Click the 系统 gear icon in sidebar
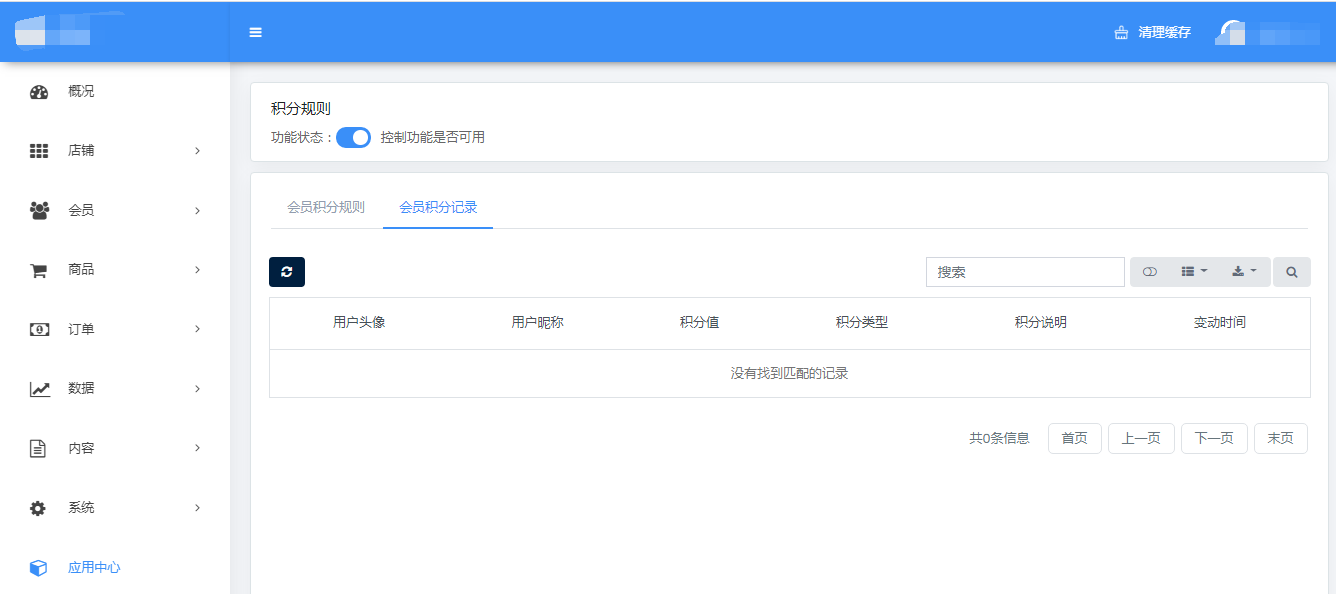The height and width of the screenshot is (594, 1336). [39, 508]
